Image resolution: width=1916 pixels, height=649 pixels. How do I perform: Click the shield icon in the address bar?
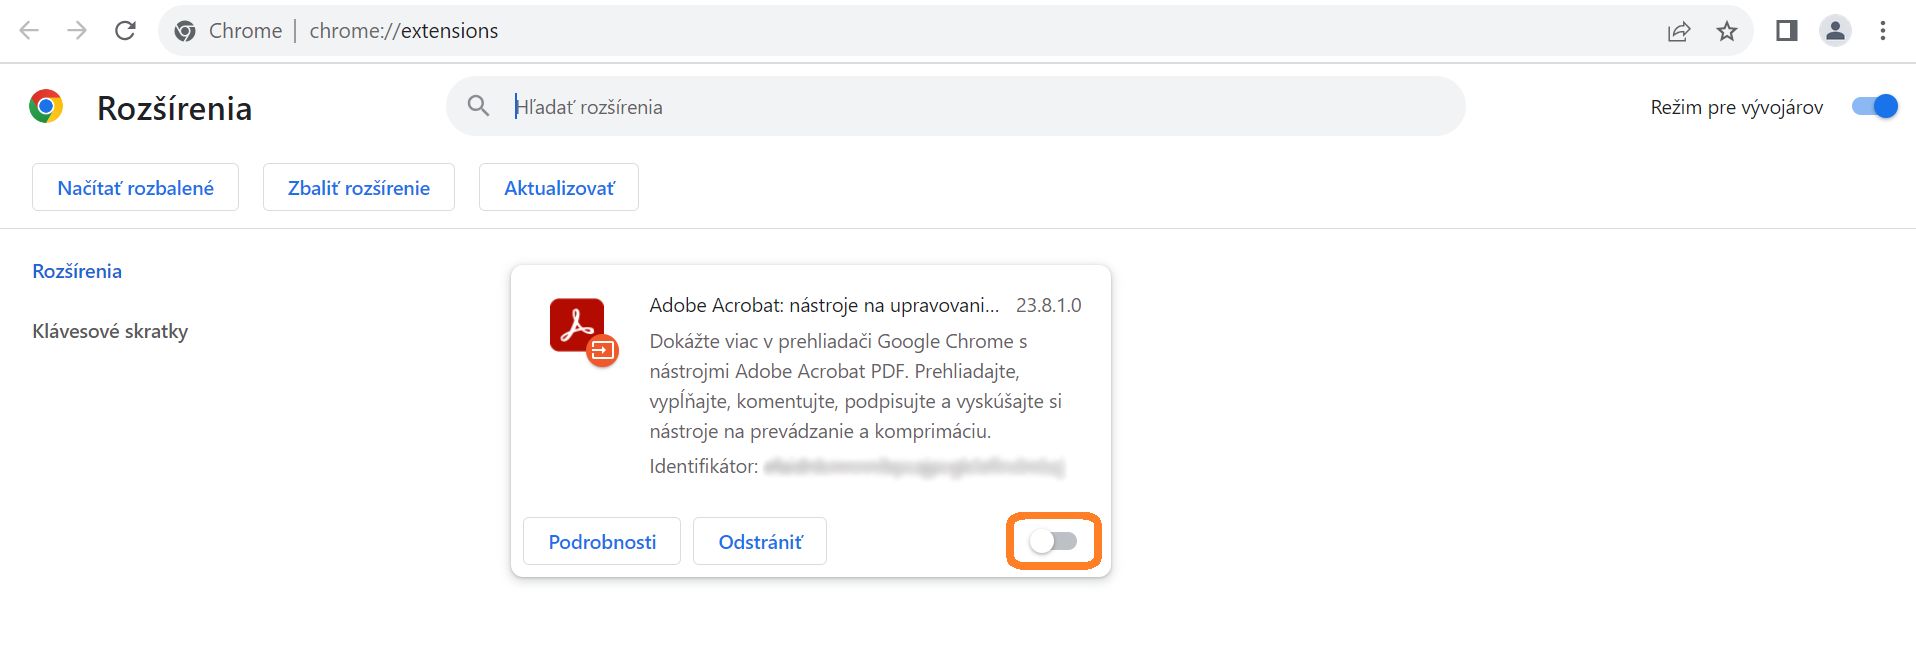coord(186,31)
